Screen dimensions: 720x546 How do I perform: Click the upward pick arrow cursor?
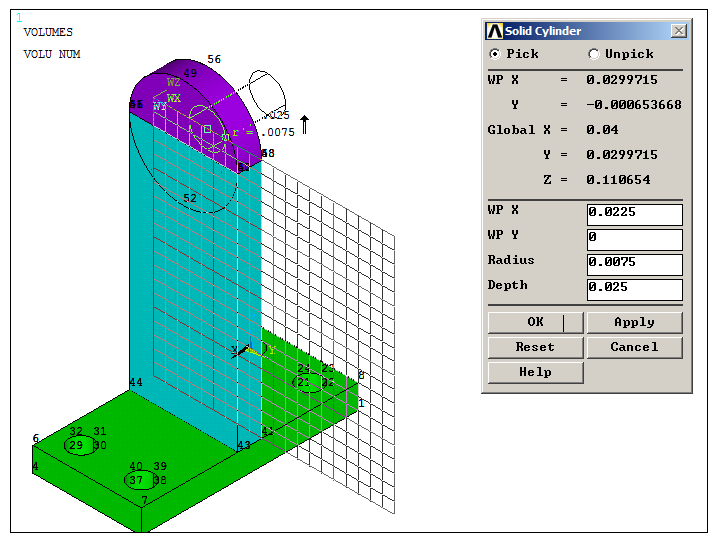pyautogui.click(x=304, y=124)
